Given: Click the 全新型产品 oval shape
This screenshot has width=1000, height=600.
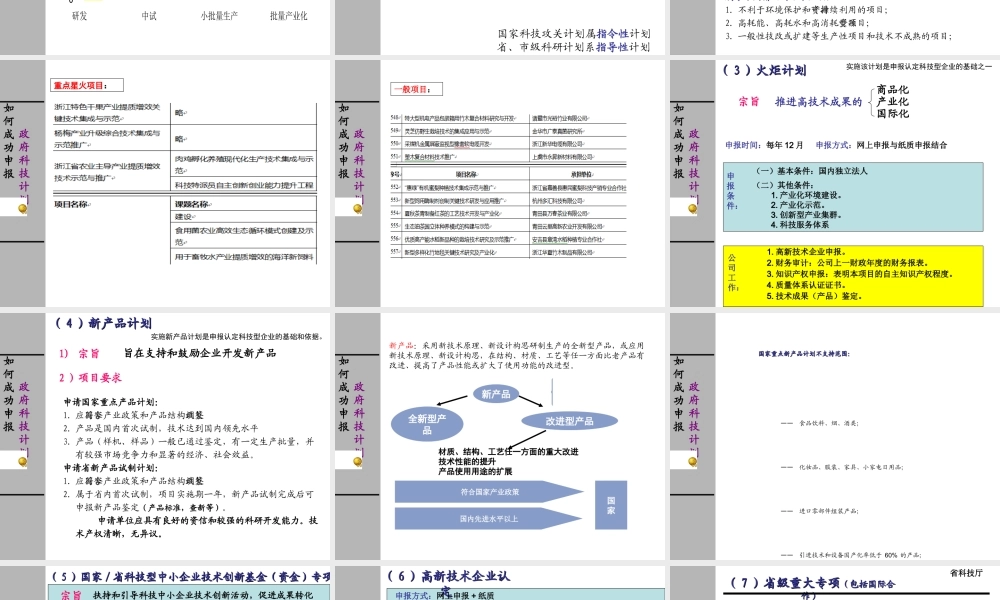Looking at the screenshot, I should 427,424.
